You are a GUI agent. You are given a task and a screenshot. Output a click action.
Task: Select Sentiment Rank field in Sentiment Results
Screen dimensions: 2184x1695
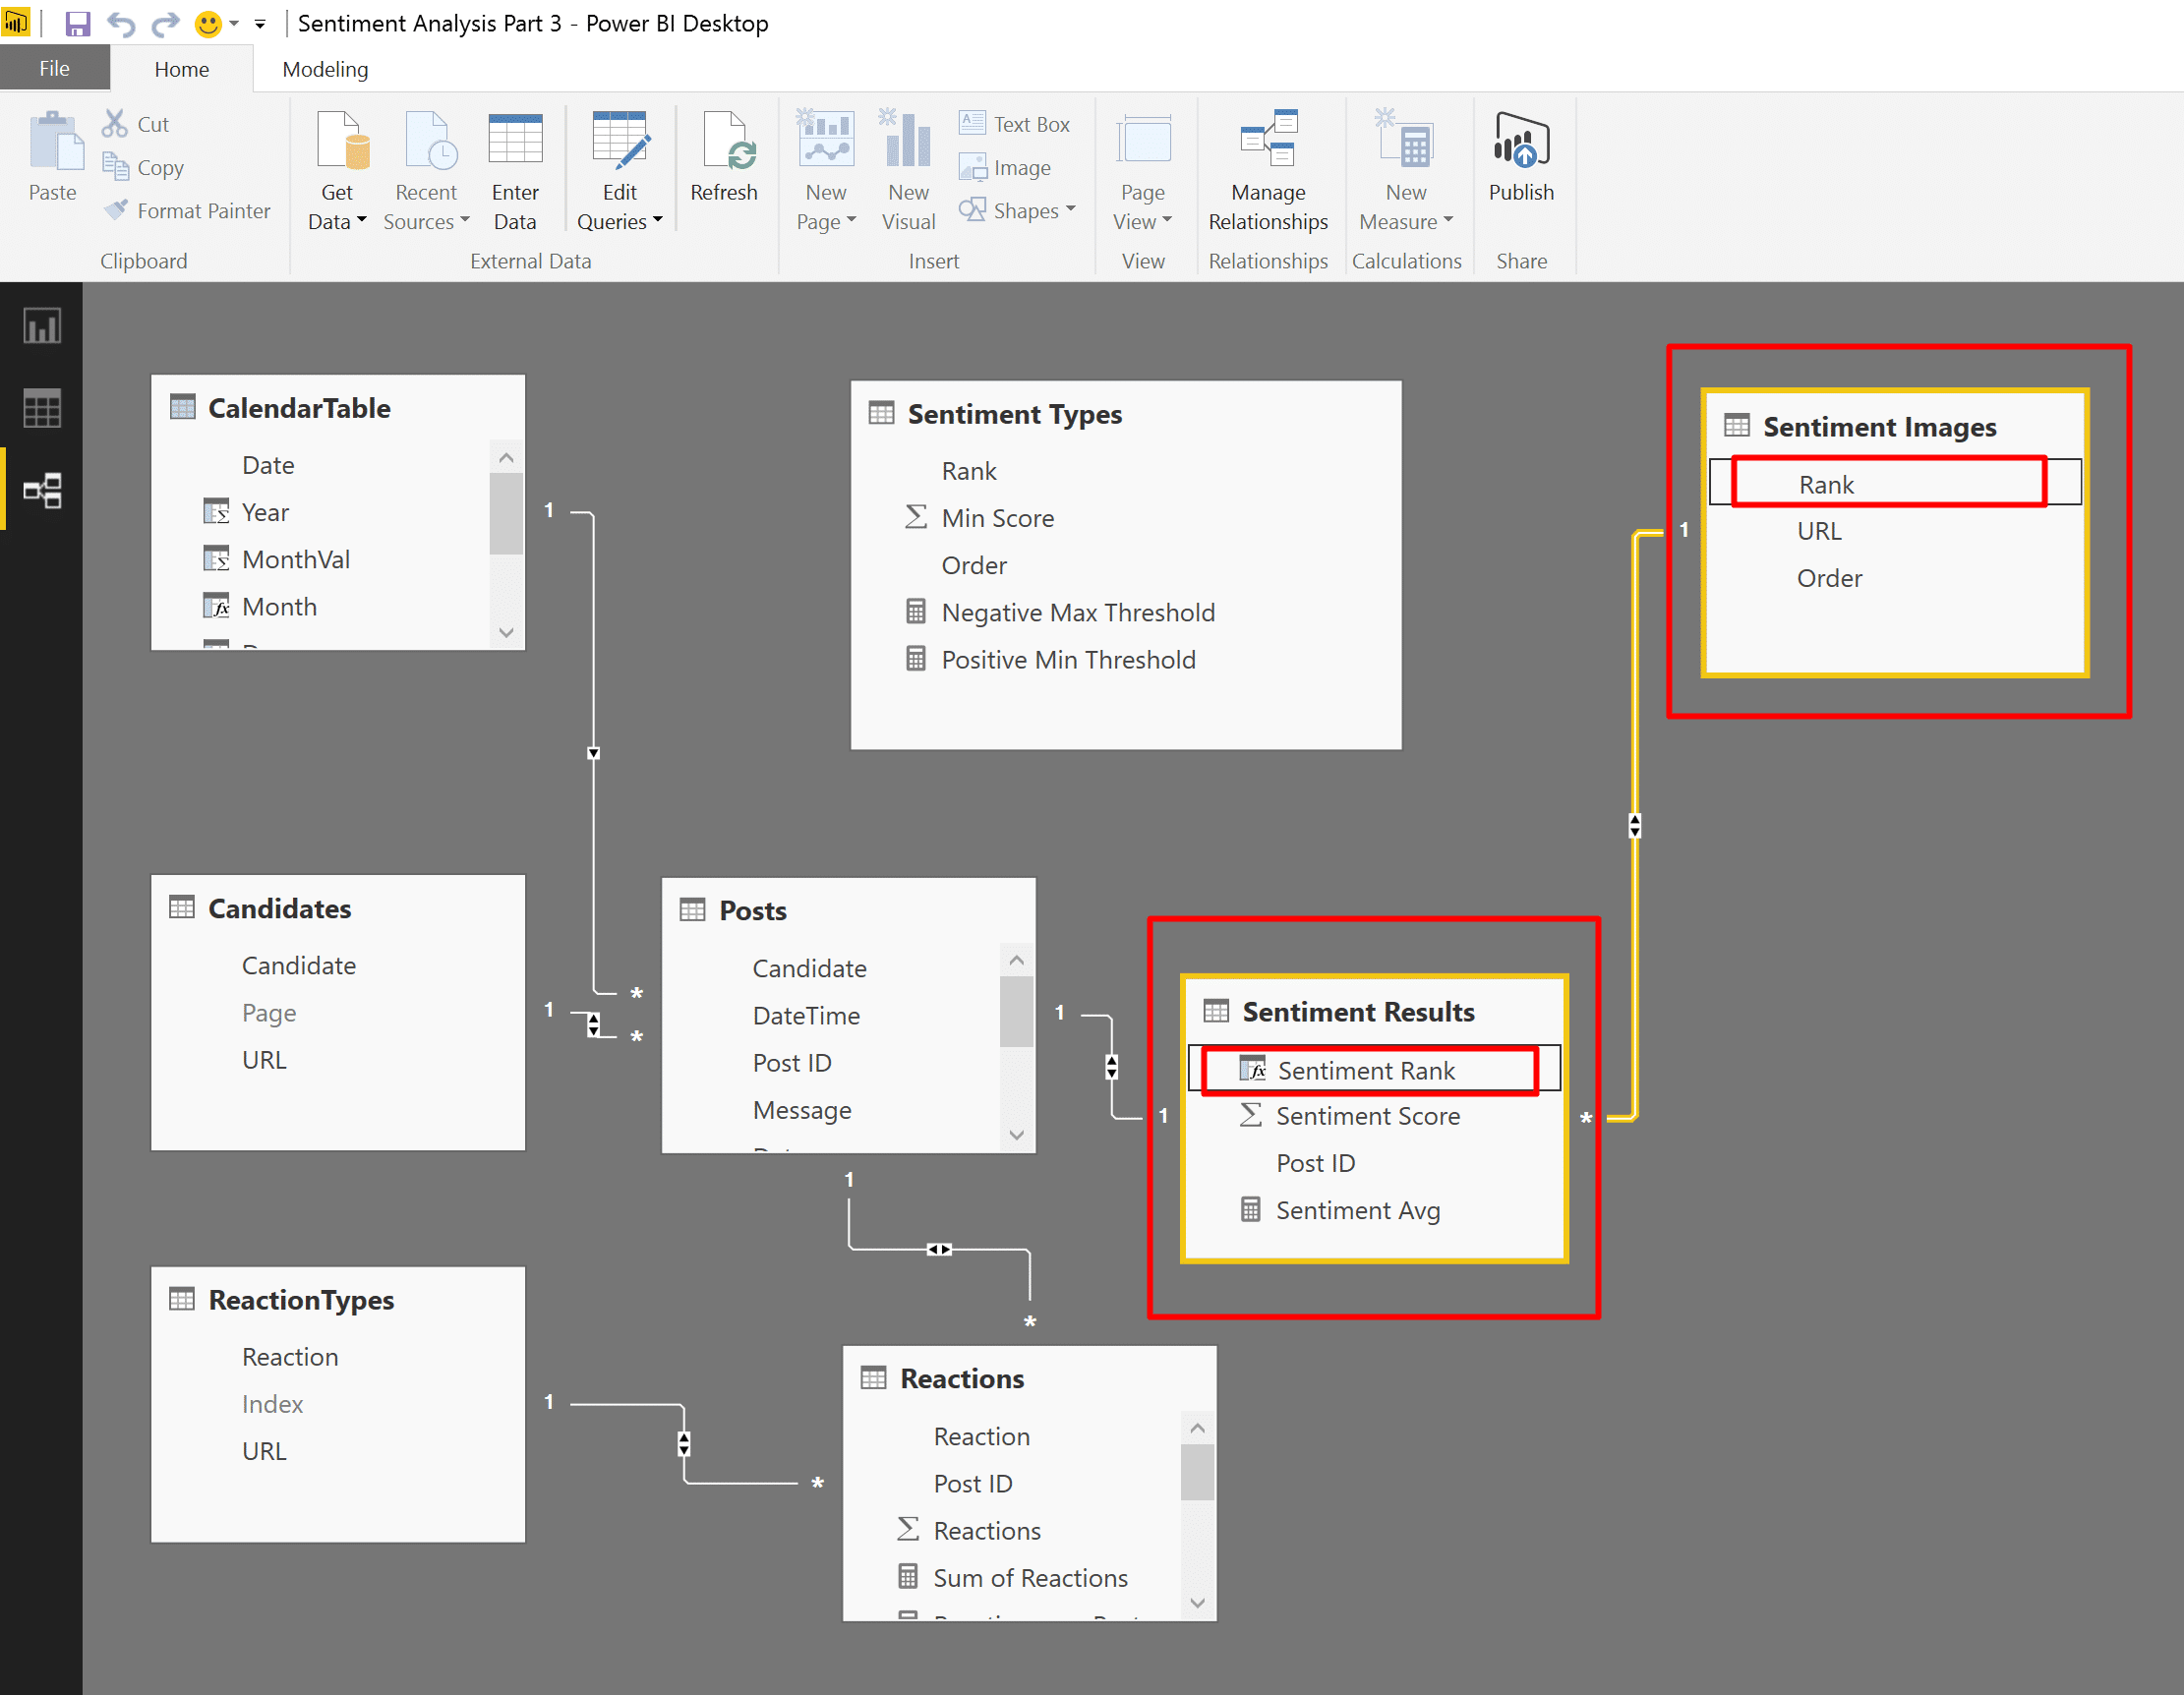1365,1070
